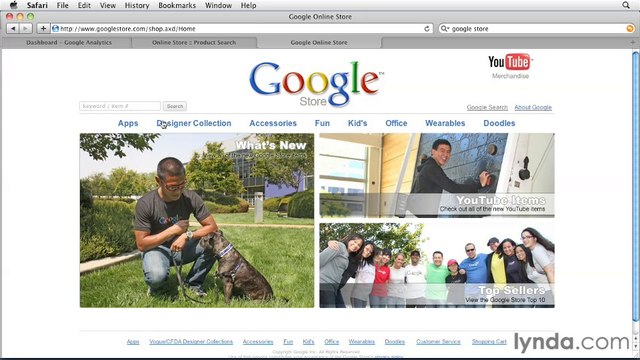Open the File menu

[x=62, y=5]
